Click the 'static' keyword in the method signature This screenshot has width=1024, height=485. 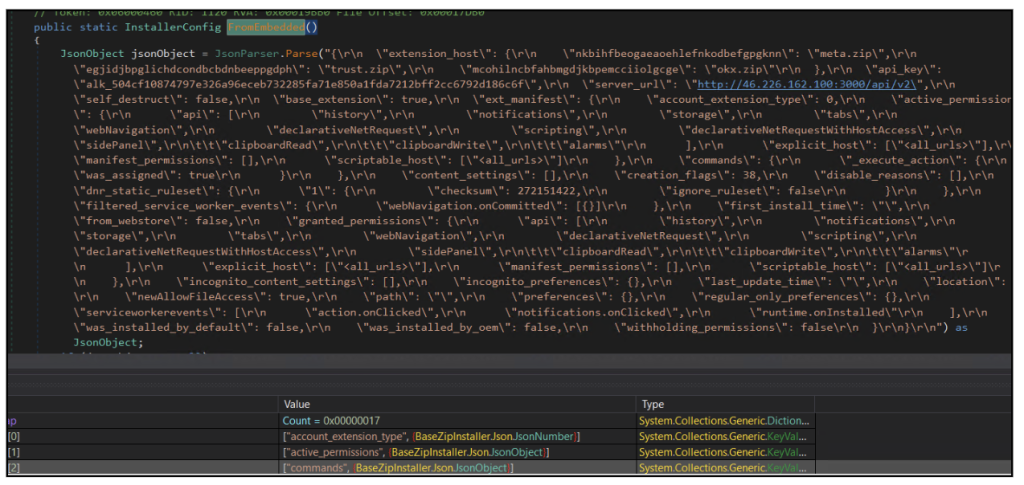99,27
